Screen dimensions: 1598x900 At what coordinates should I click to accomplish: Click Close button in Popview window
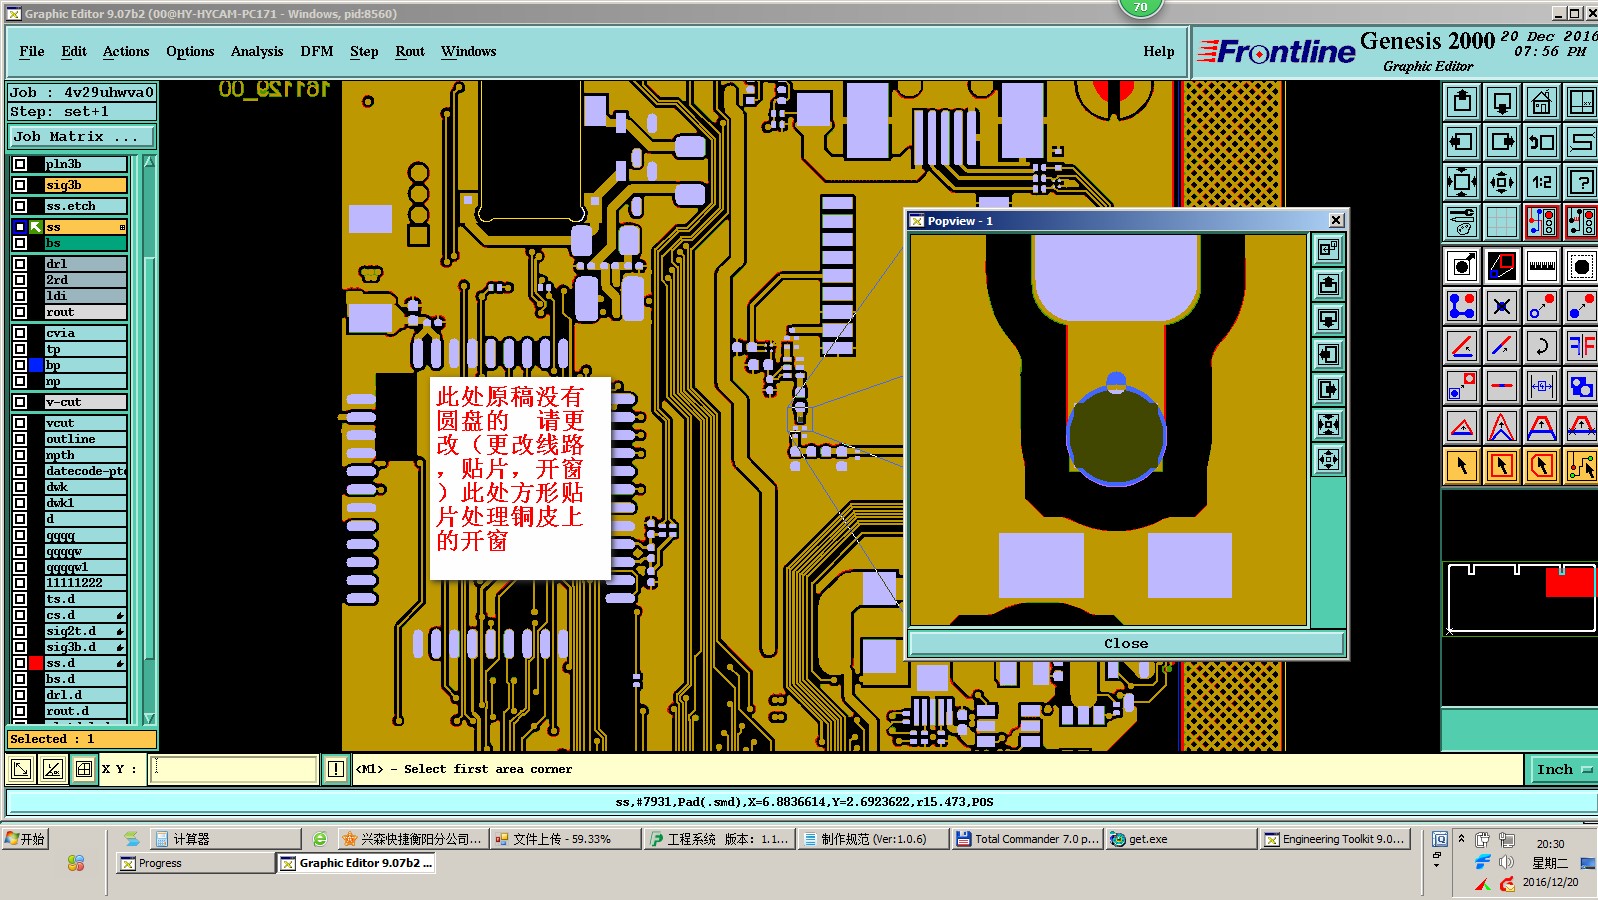(1126, 643)
